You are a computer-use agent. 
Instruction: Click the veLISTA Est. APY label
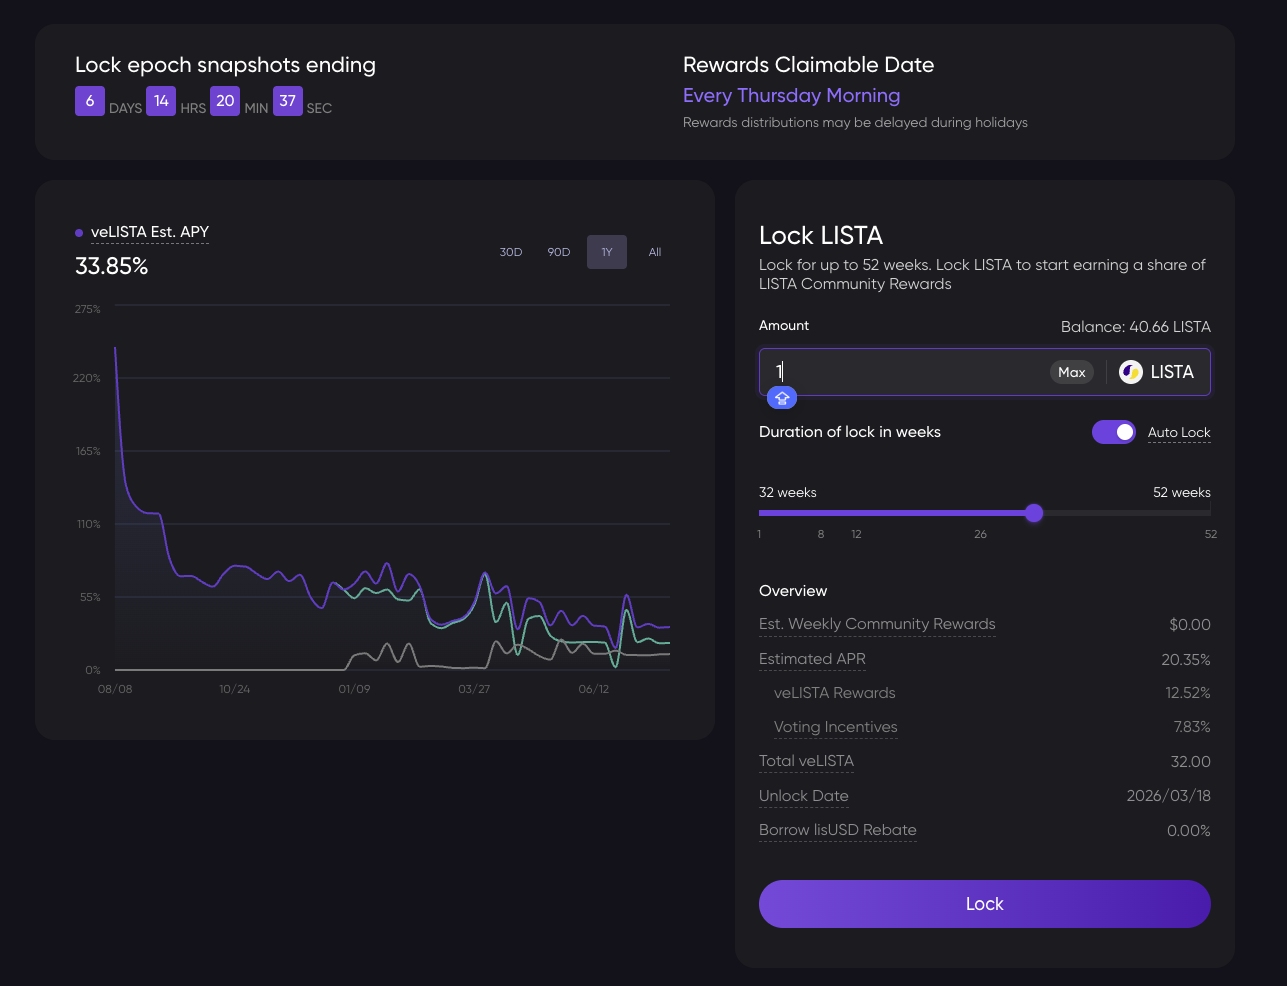tap(150, 232)
